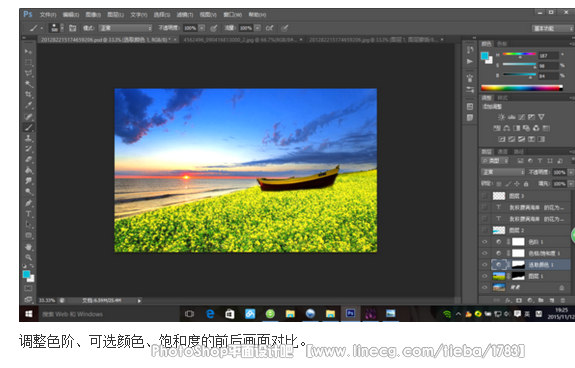Open the layer filter 类型 dropdown
Screen dimensions: 575x368
pos(495,161)
